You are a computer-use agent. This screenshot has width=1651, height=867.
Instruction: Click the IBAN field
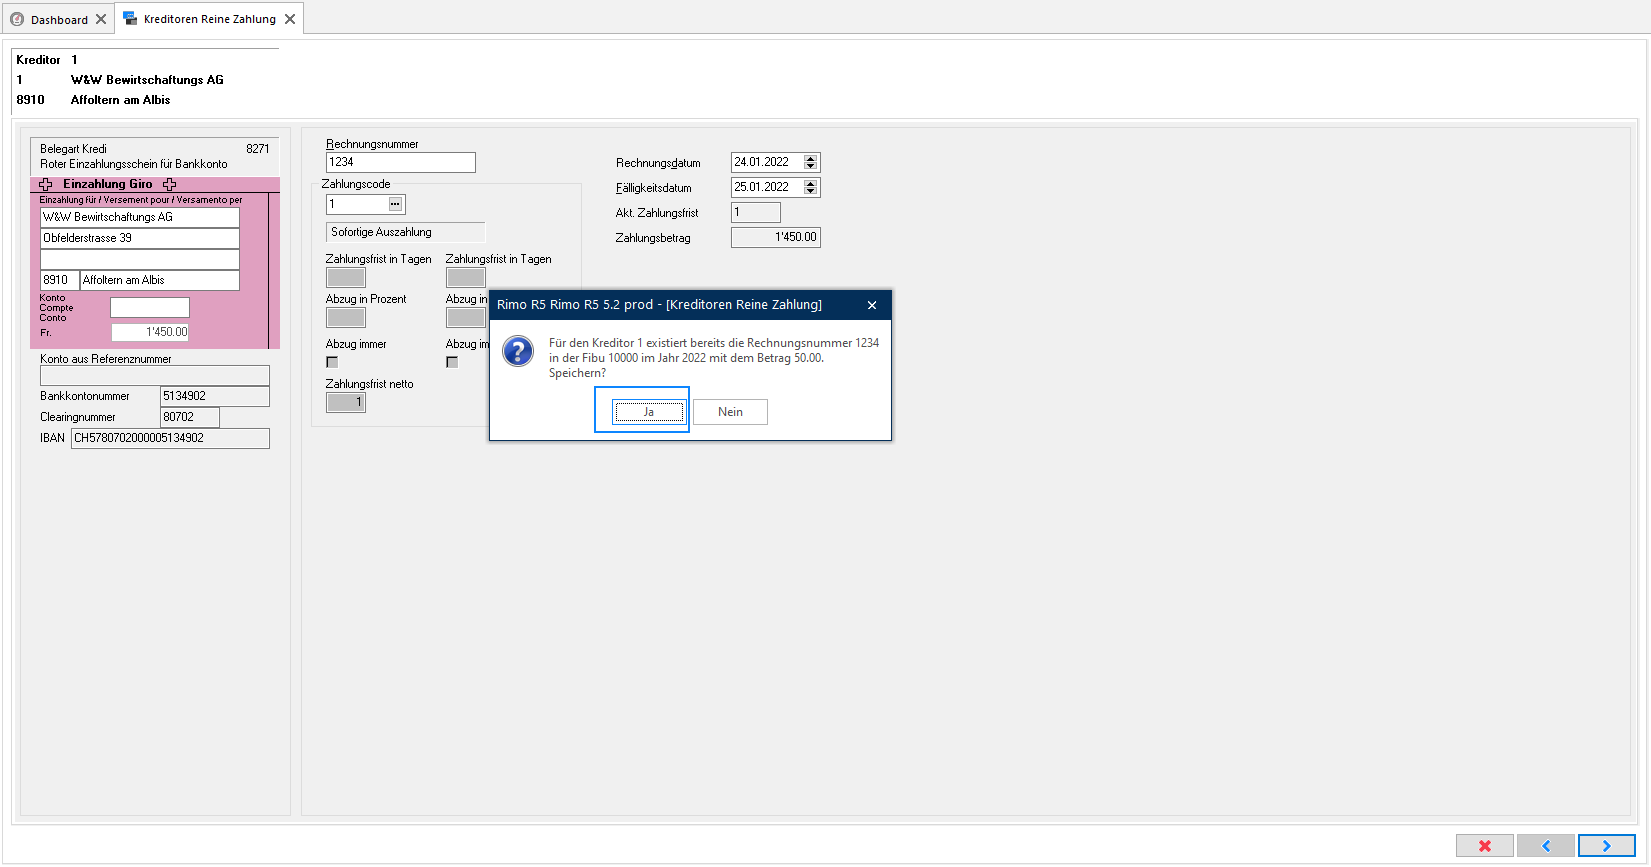click(170, 438)
